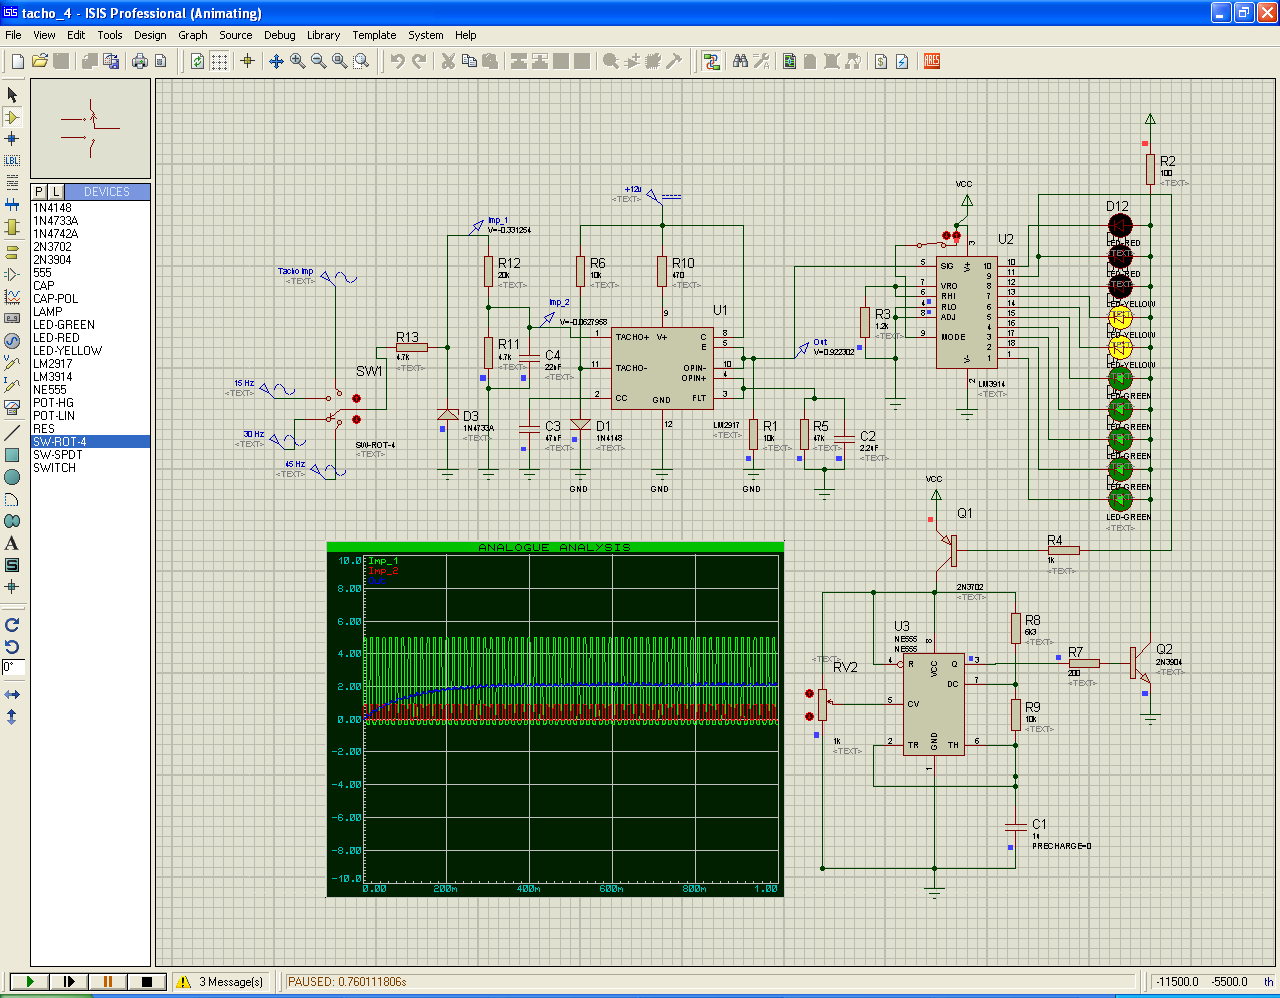Select the Wire Label tool

12,160
